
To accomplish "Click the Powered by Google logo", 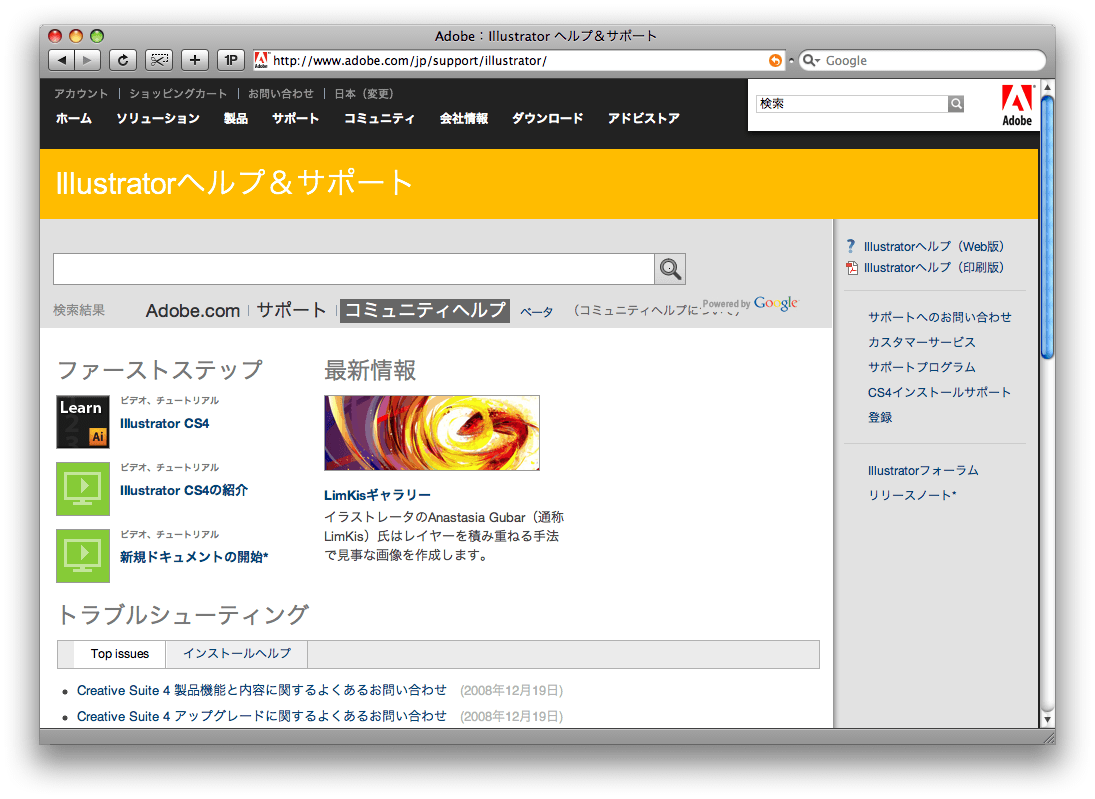I will pos(750,304).
